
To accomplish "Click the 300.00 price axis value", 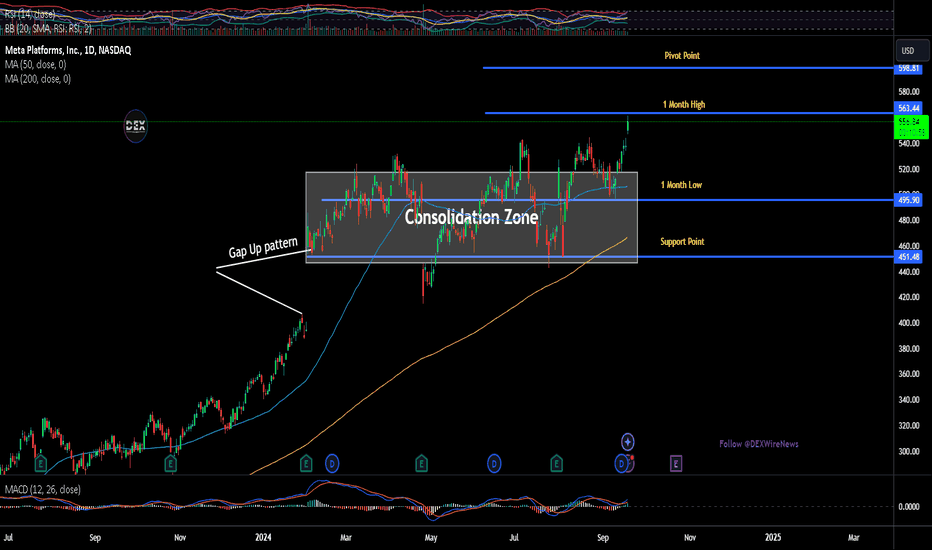I will pyautogui.click(x=909, y=451).
